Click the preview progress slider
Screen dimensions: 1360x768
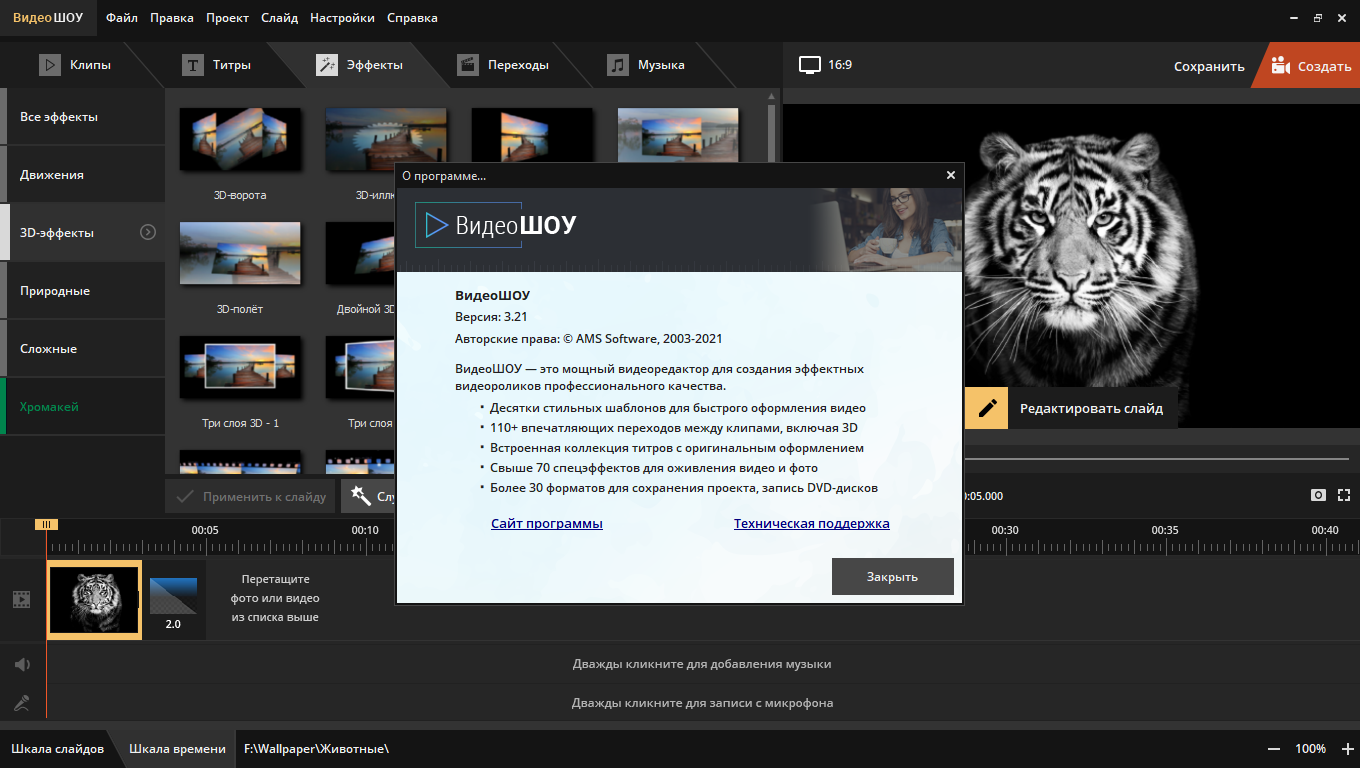coord(1157,459)
